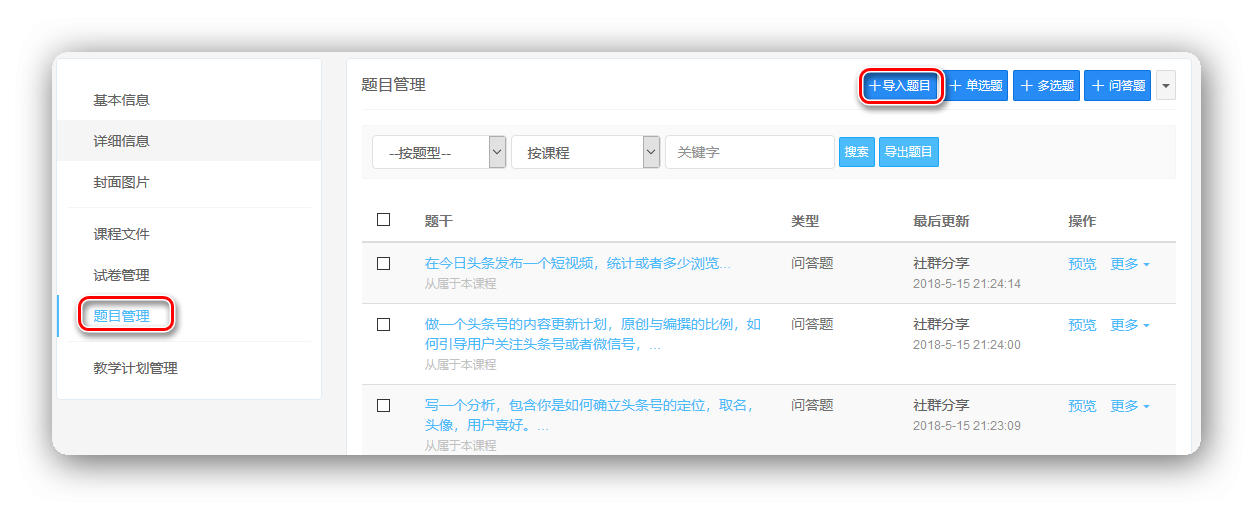Check the box for 在今日头条发布一个短视频 question
Image resolution: width=1253 pixels, height=507 pixels.
tap(383, 264)
